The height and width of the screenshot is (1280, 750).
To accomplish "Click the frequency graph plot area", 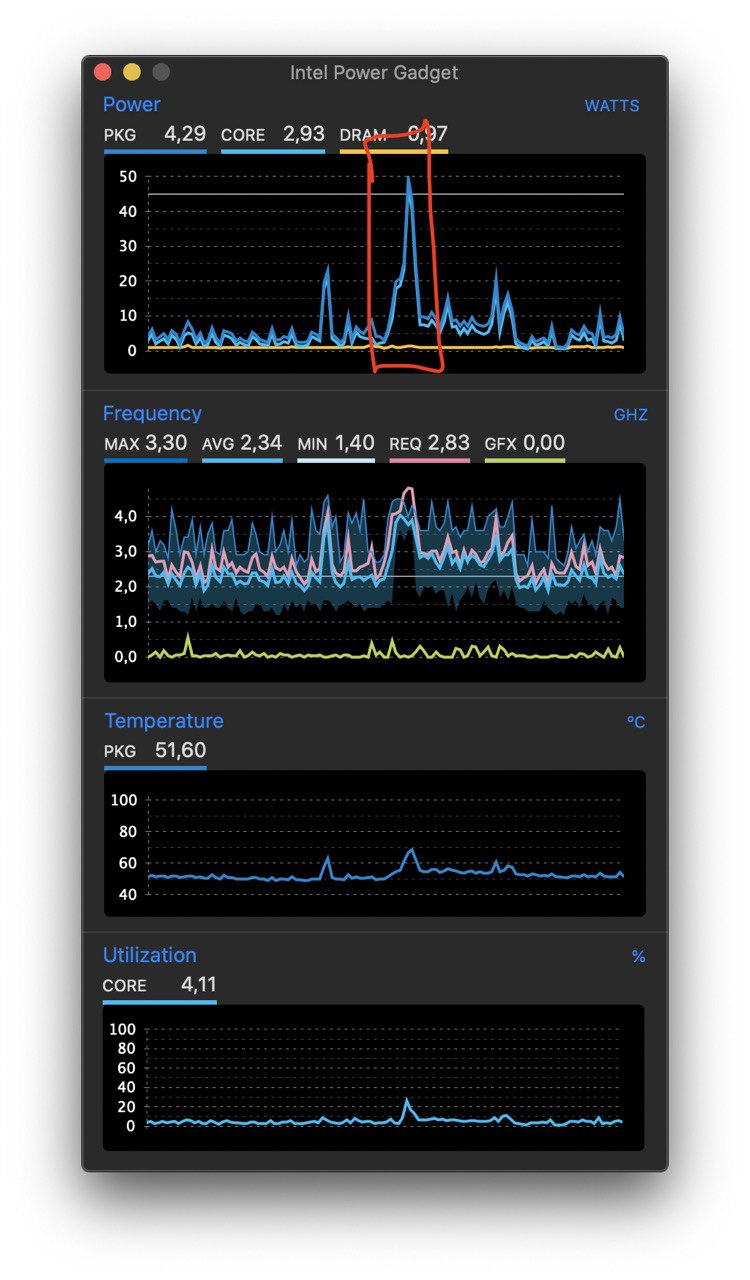I will pos(375,572).
